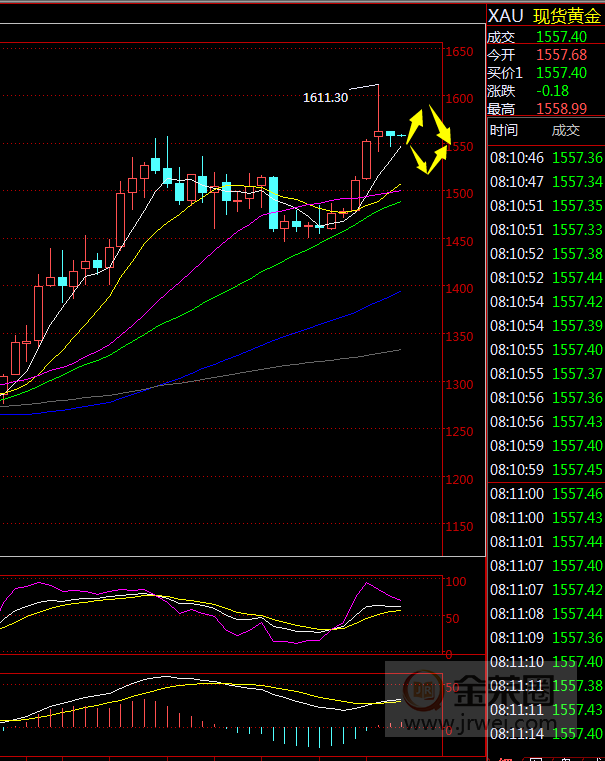Click the 1600 price axis label
This screenshot has height=761, width=605.
[x=459, y=98]
